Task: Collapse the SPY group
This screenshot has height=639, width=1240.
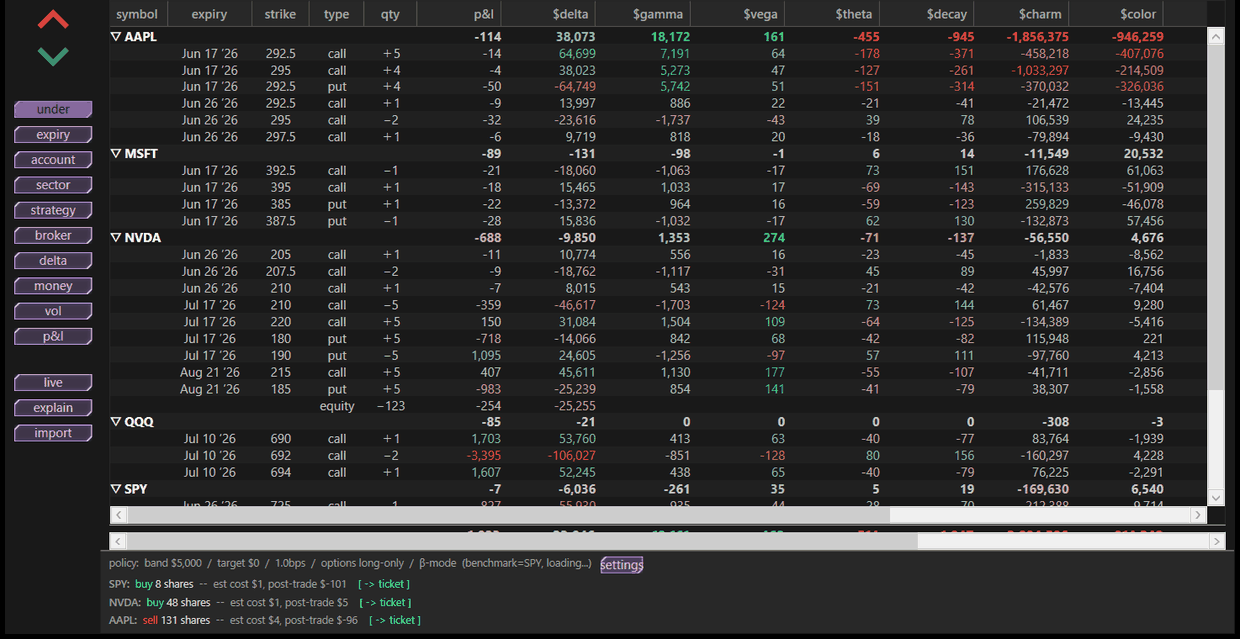Action: pyautogui.click(x=116, y=489)
